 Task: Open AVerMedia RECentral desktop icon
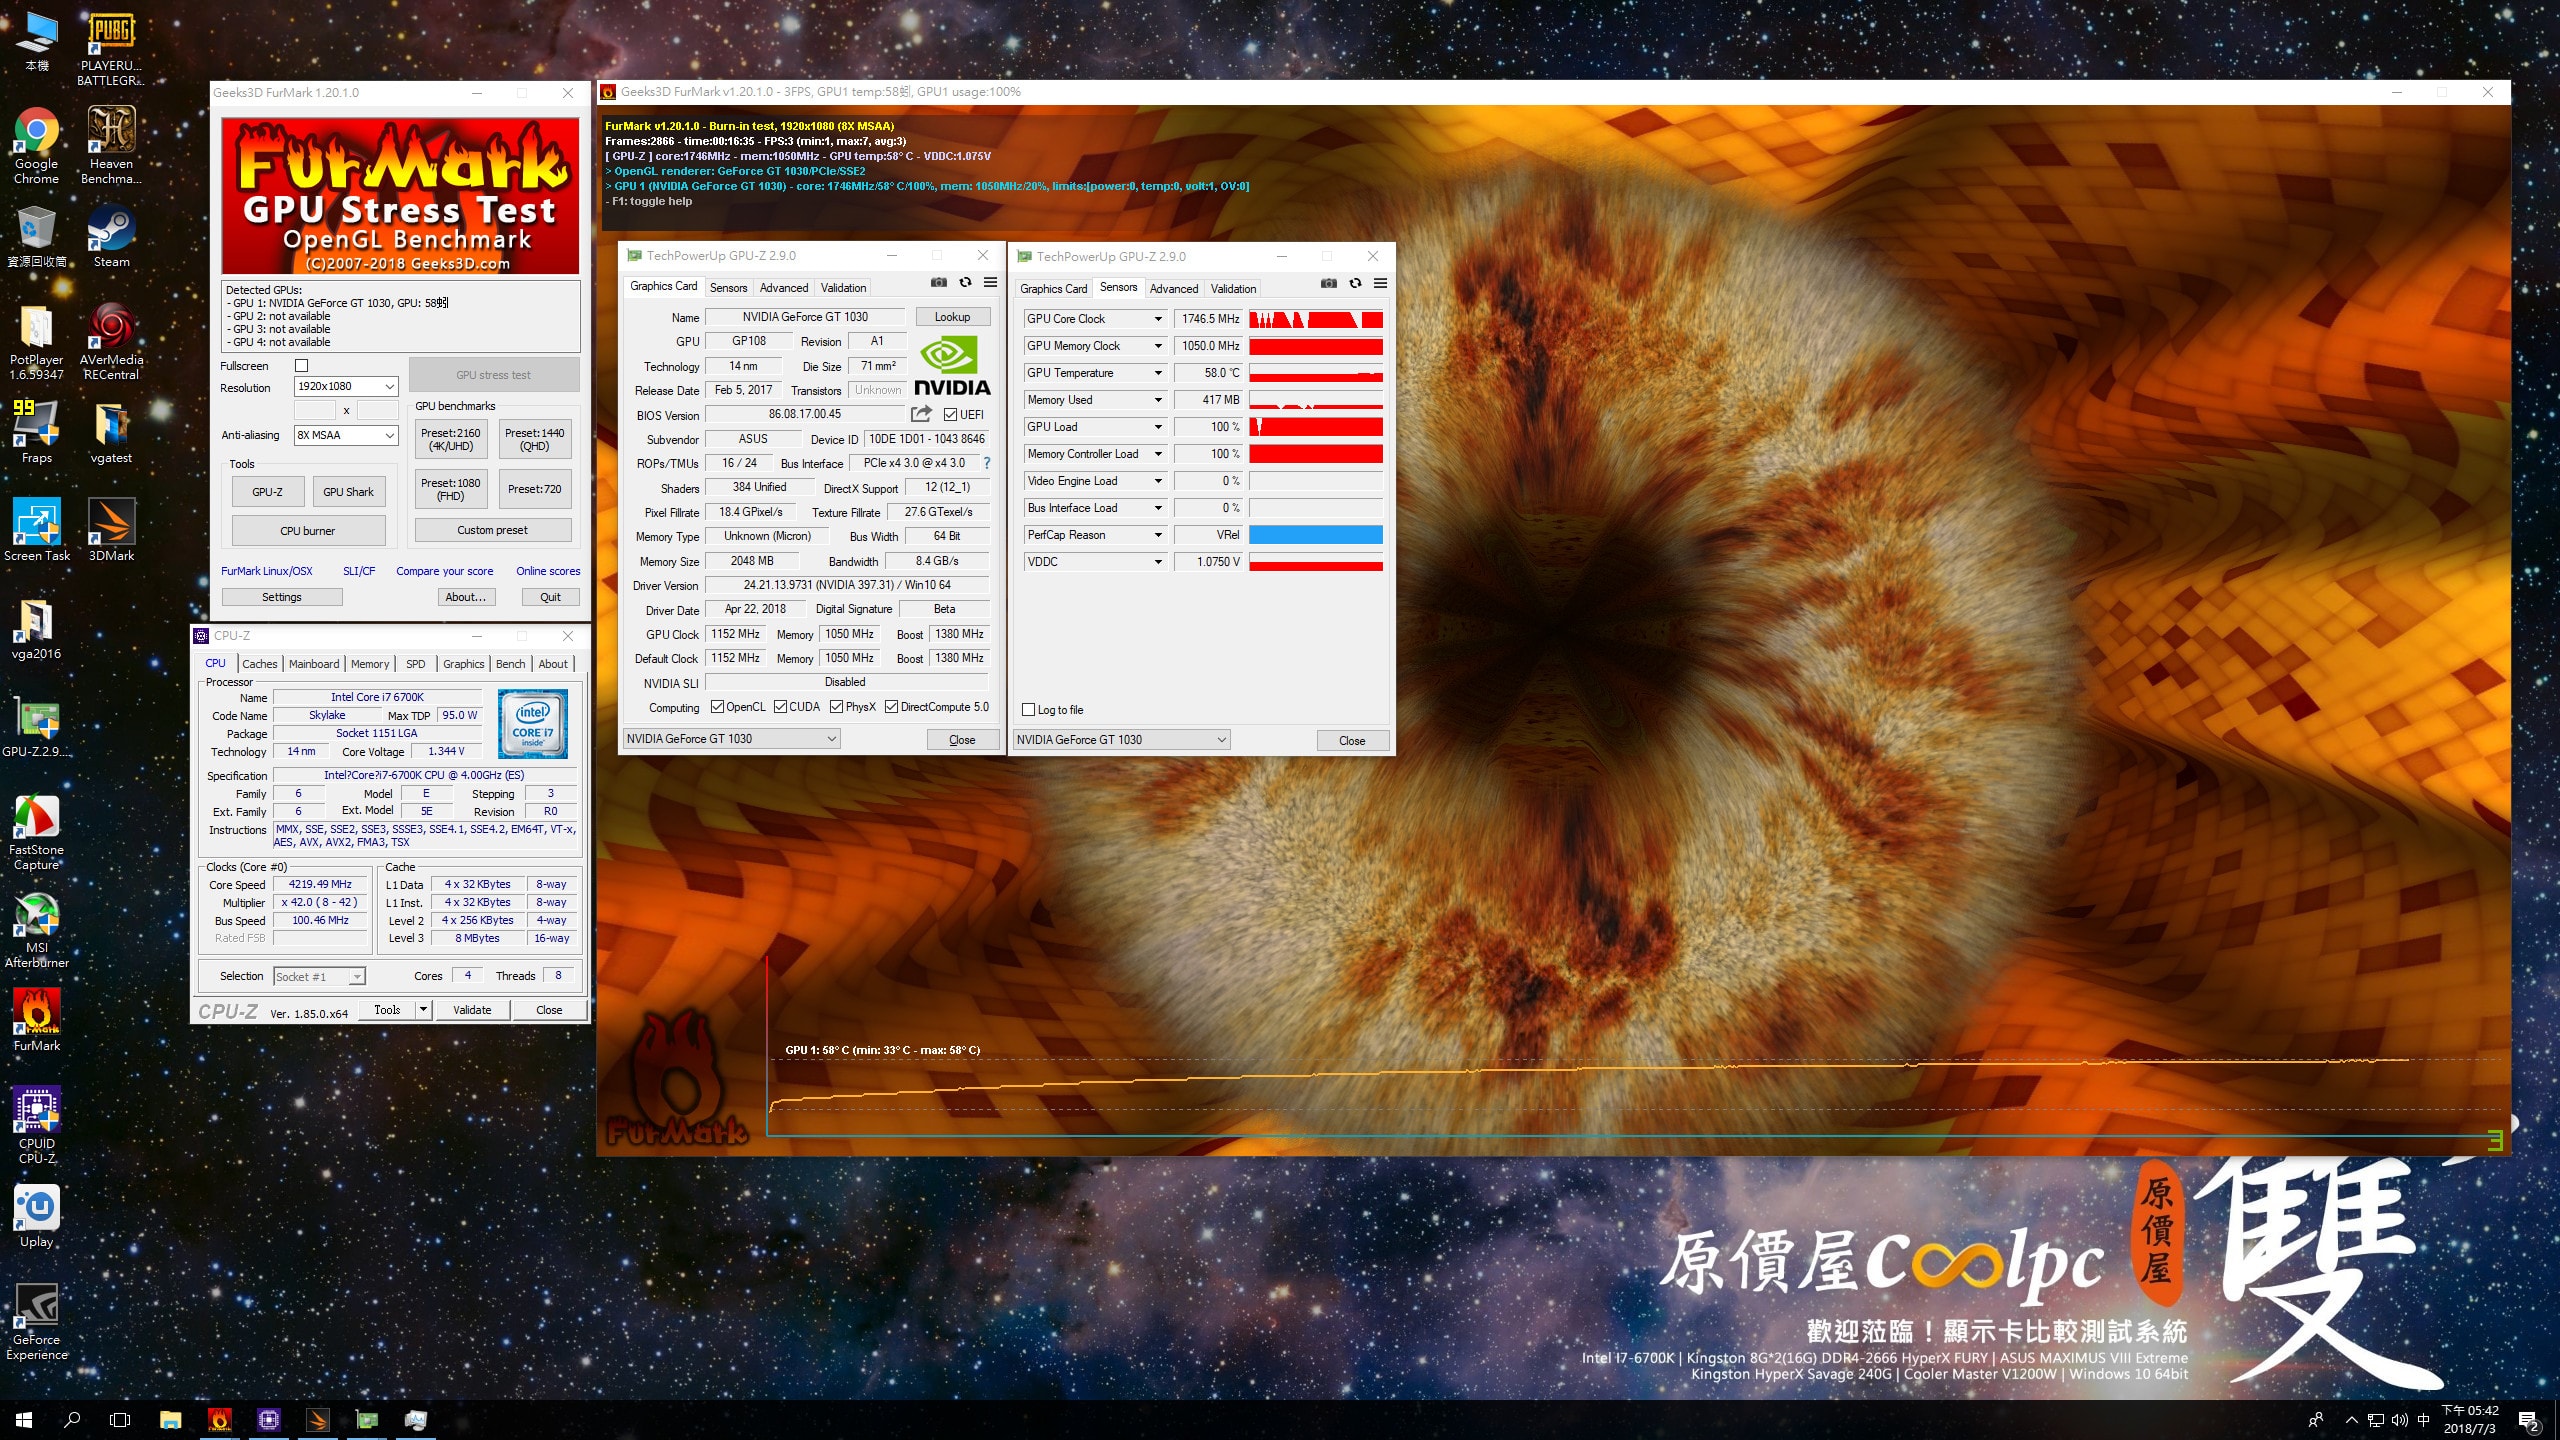111,342
